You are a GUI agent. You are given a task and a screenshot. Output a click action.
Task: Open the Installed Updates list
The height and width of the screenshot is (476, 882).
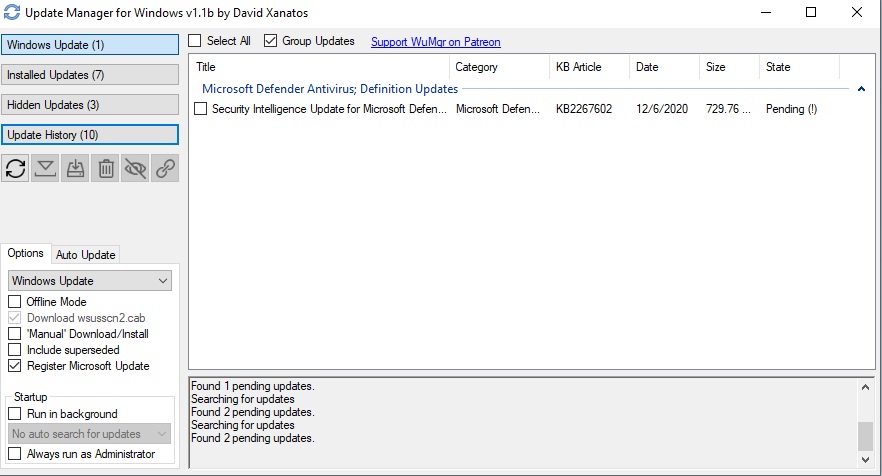(x=90, y=75)
